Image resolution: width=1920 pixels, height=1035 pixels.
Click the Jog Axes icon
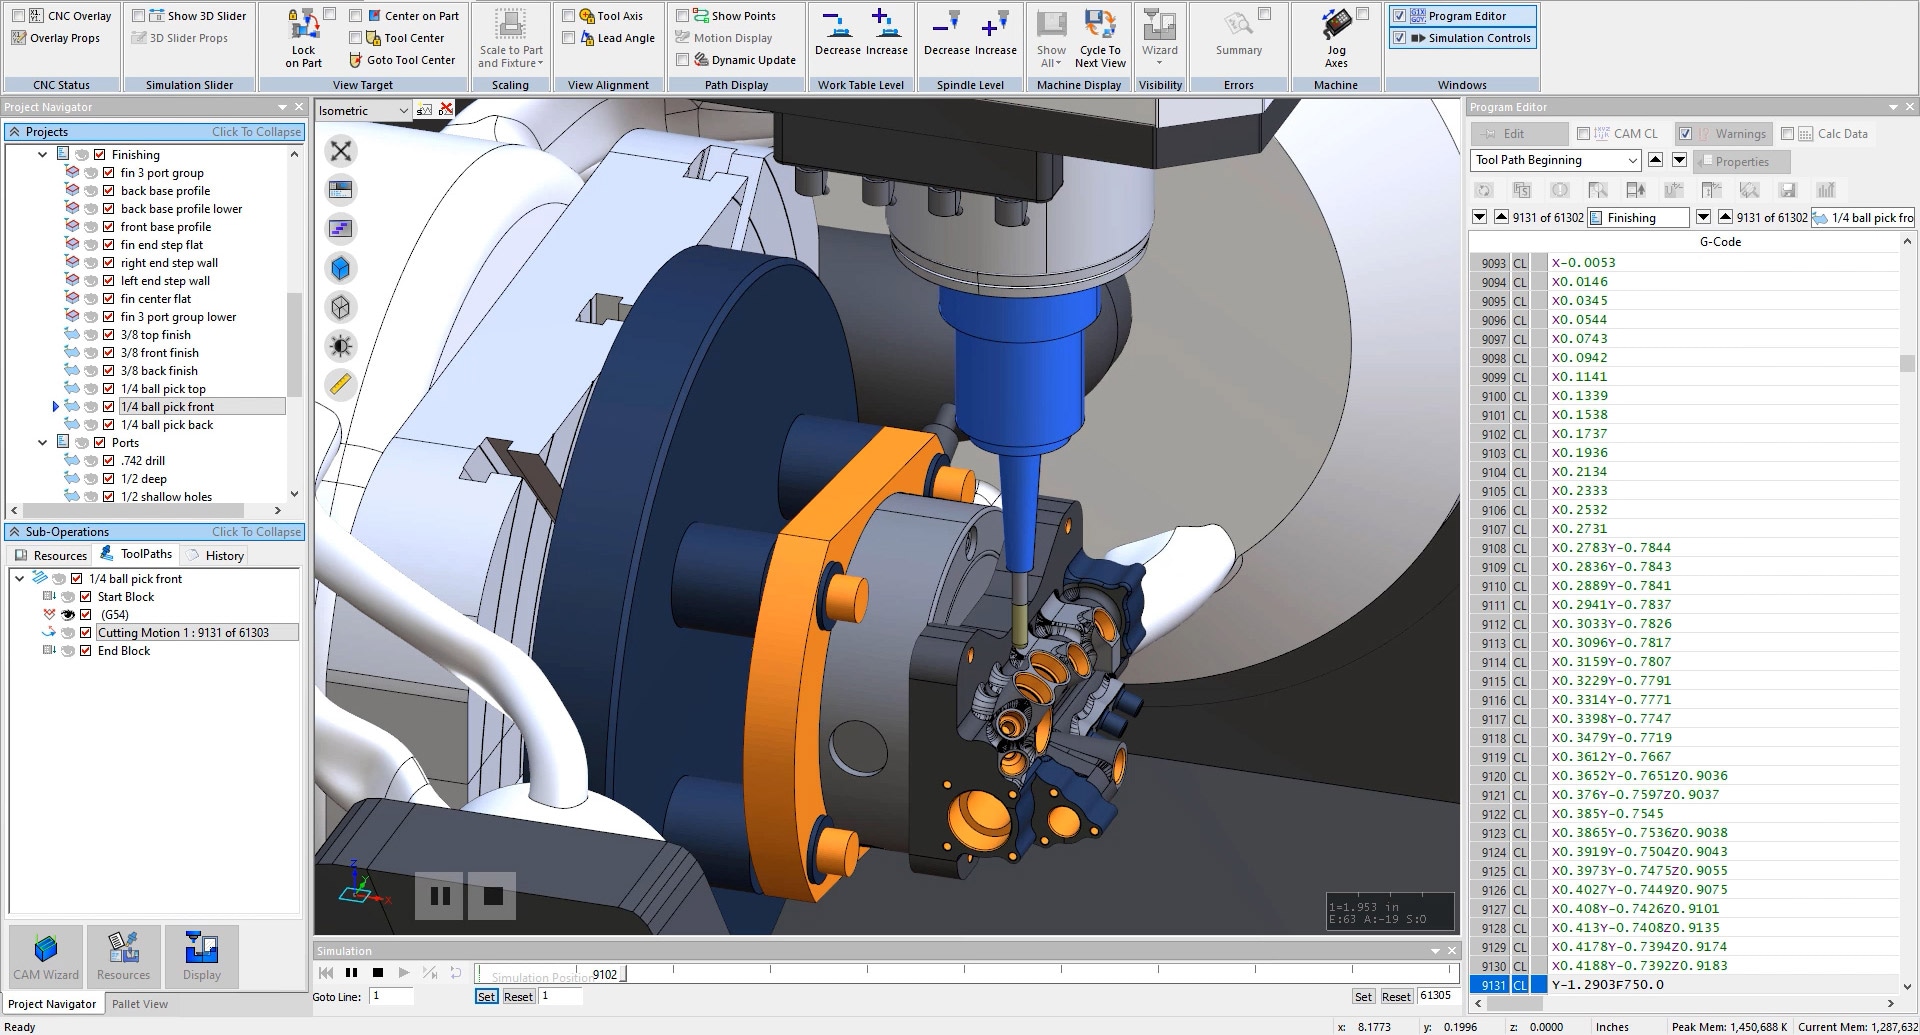point(1336,26)
